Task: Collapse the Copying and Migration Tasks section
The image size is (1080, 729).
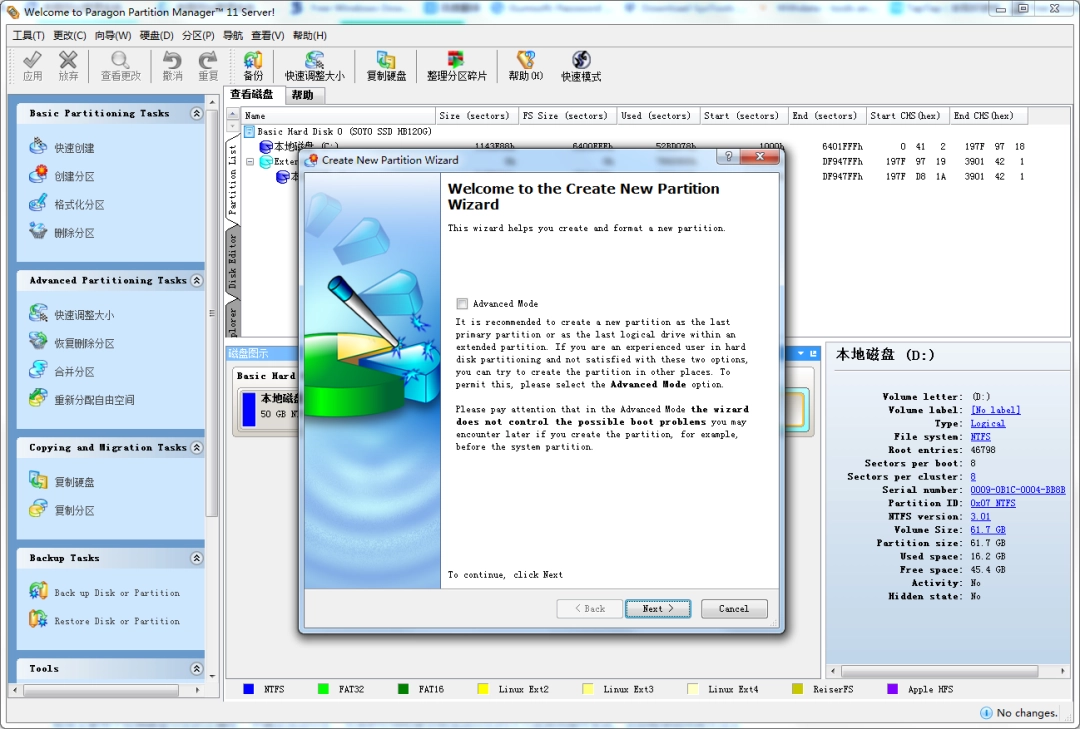Action: click(196, 448)
